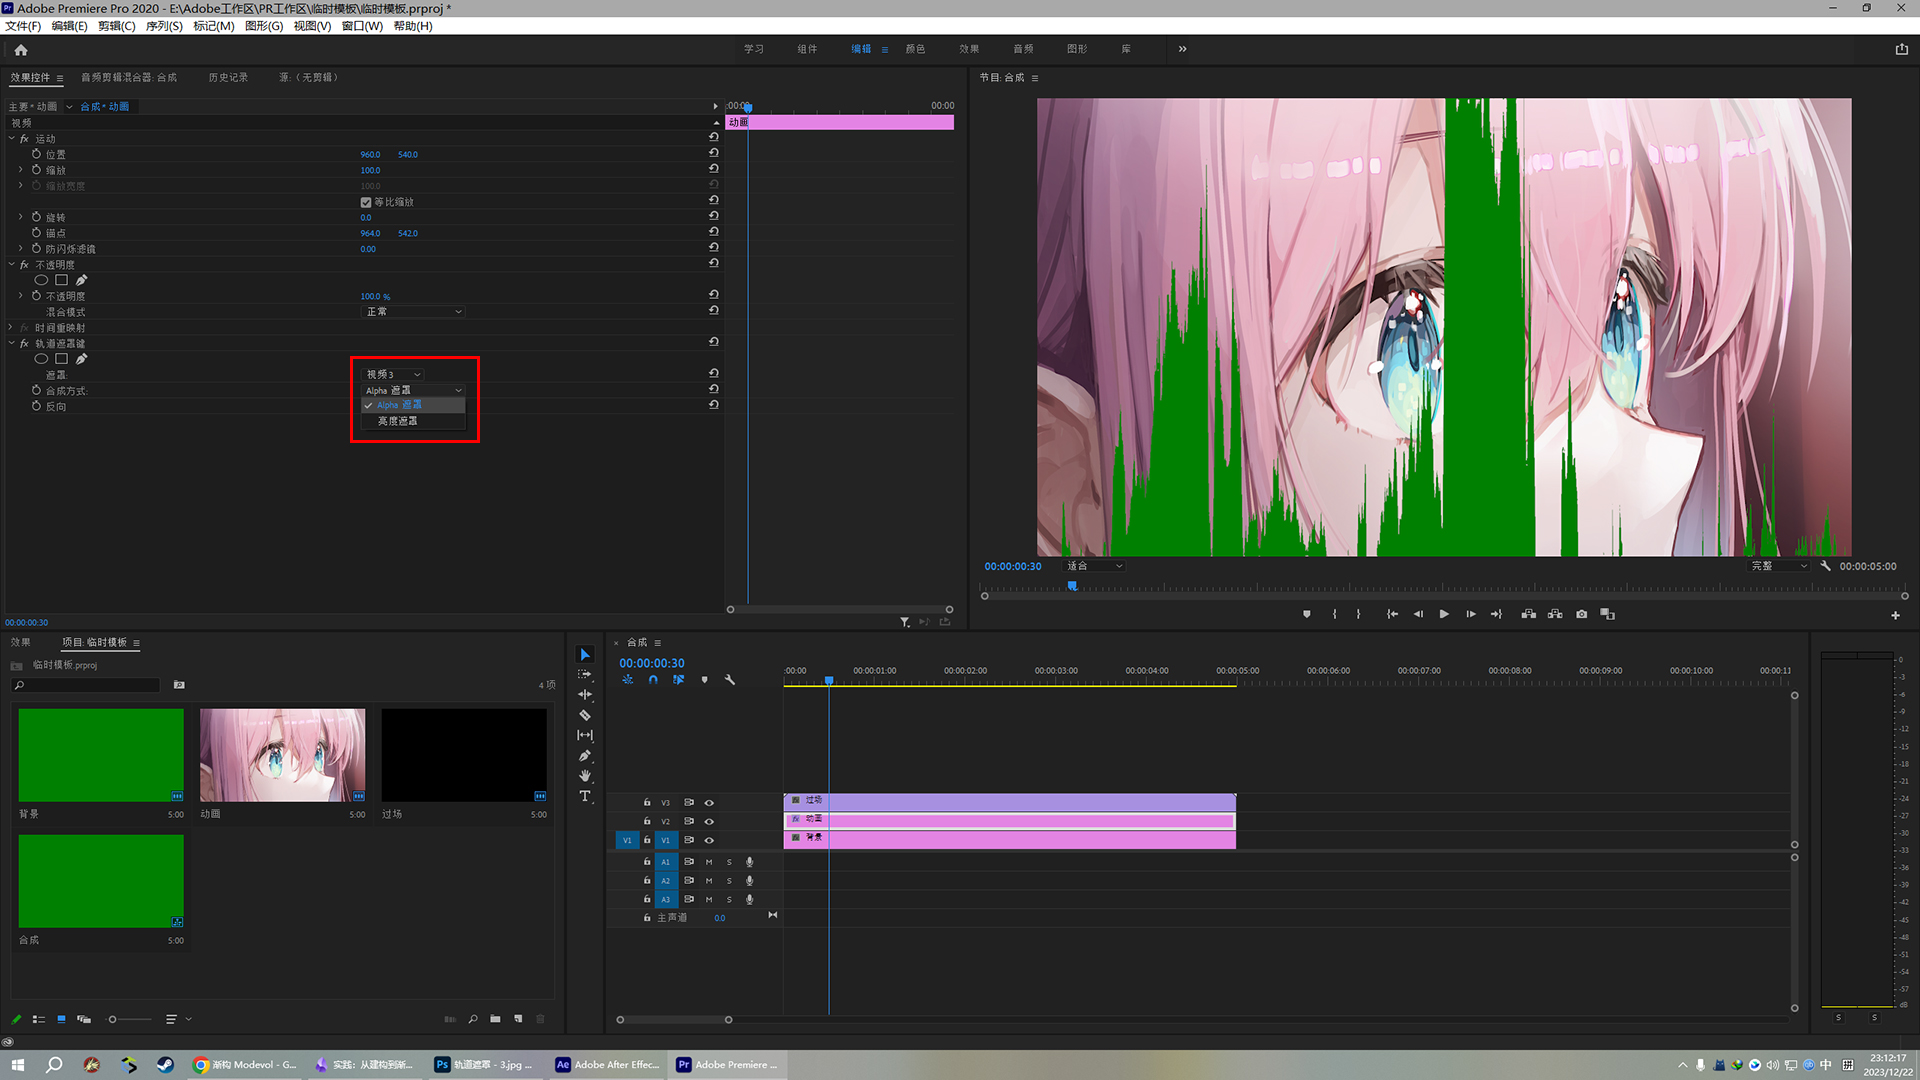Toggle timeline snapping magnet icon

(653, 680)
